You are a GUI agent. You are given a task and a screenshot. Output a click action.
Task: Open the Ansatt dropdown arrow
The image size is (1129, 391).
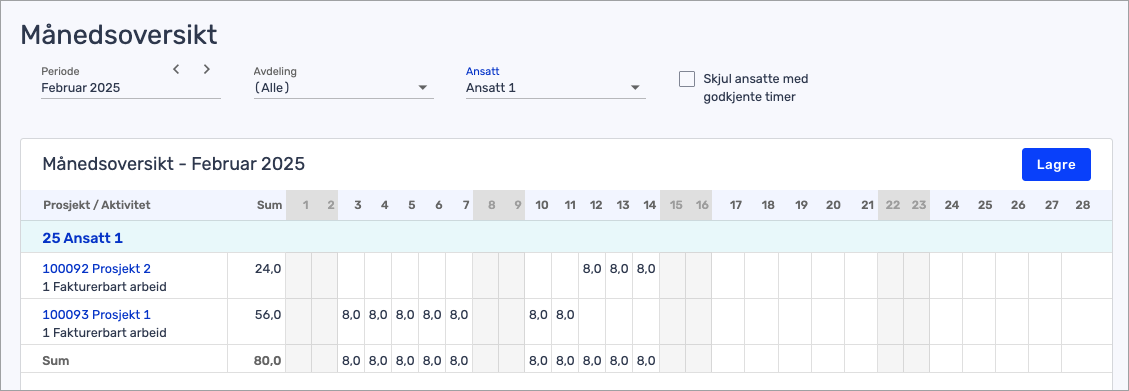coord(635,88)
